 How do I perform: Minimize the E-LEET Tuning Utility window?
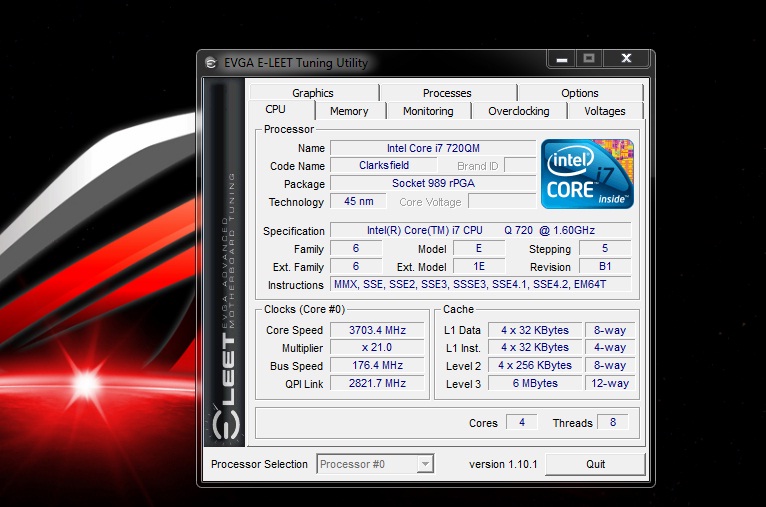point(562,59)
